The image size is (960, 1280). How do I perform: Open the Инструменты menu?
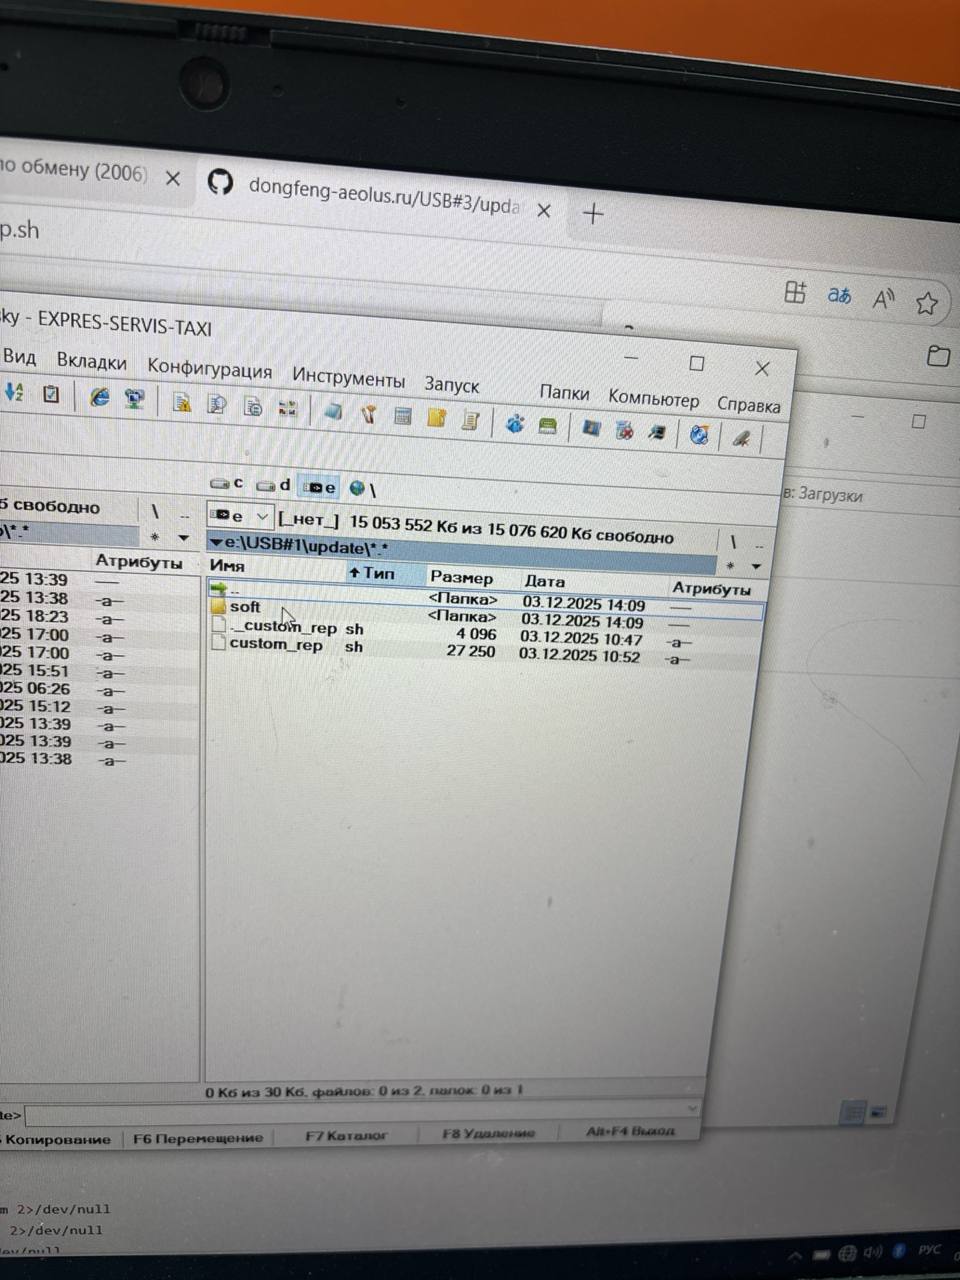click(348, 378)
